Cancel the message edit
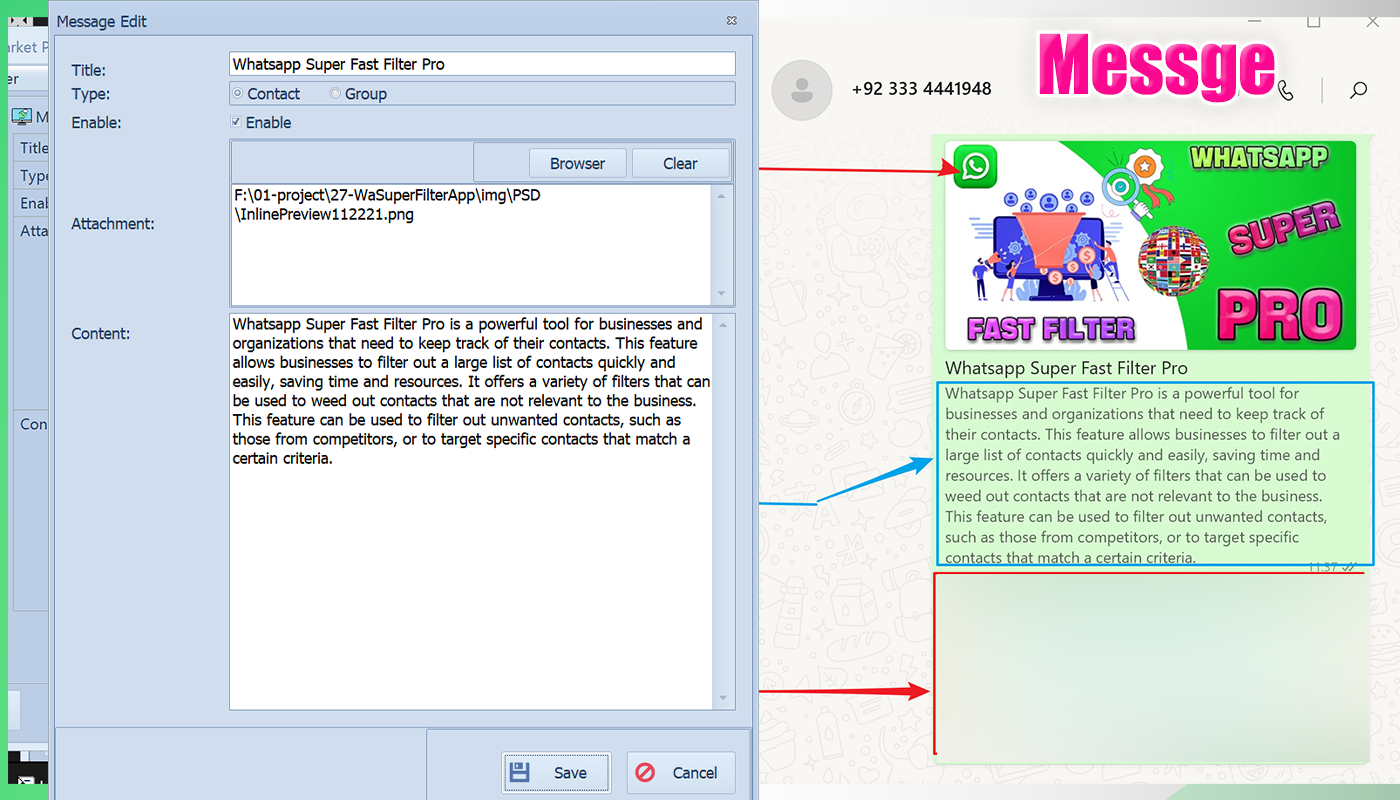Screen dimensions: 1400x800 click(681, 772)
